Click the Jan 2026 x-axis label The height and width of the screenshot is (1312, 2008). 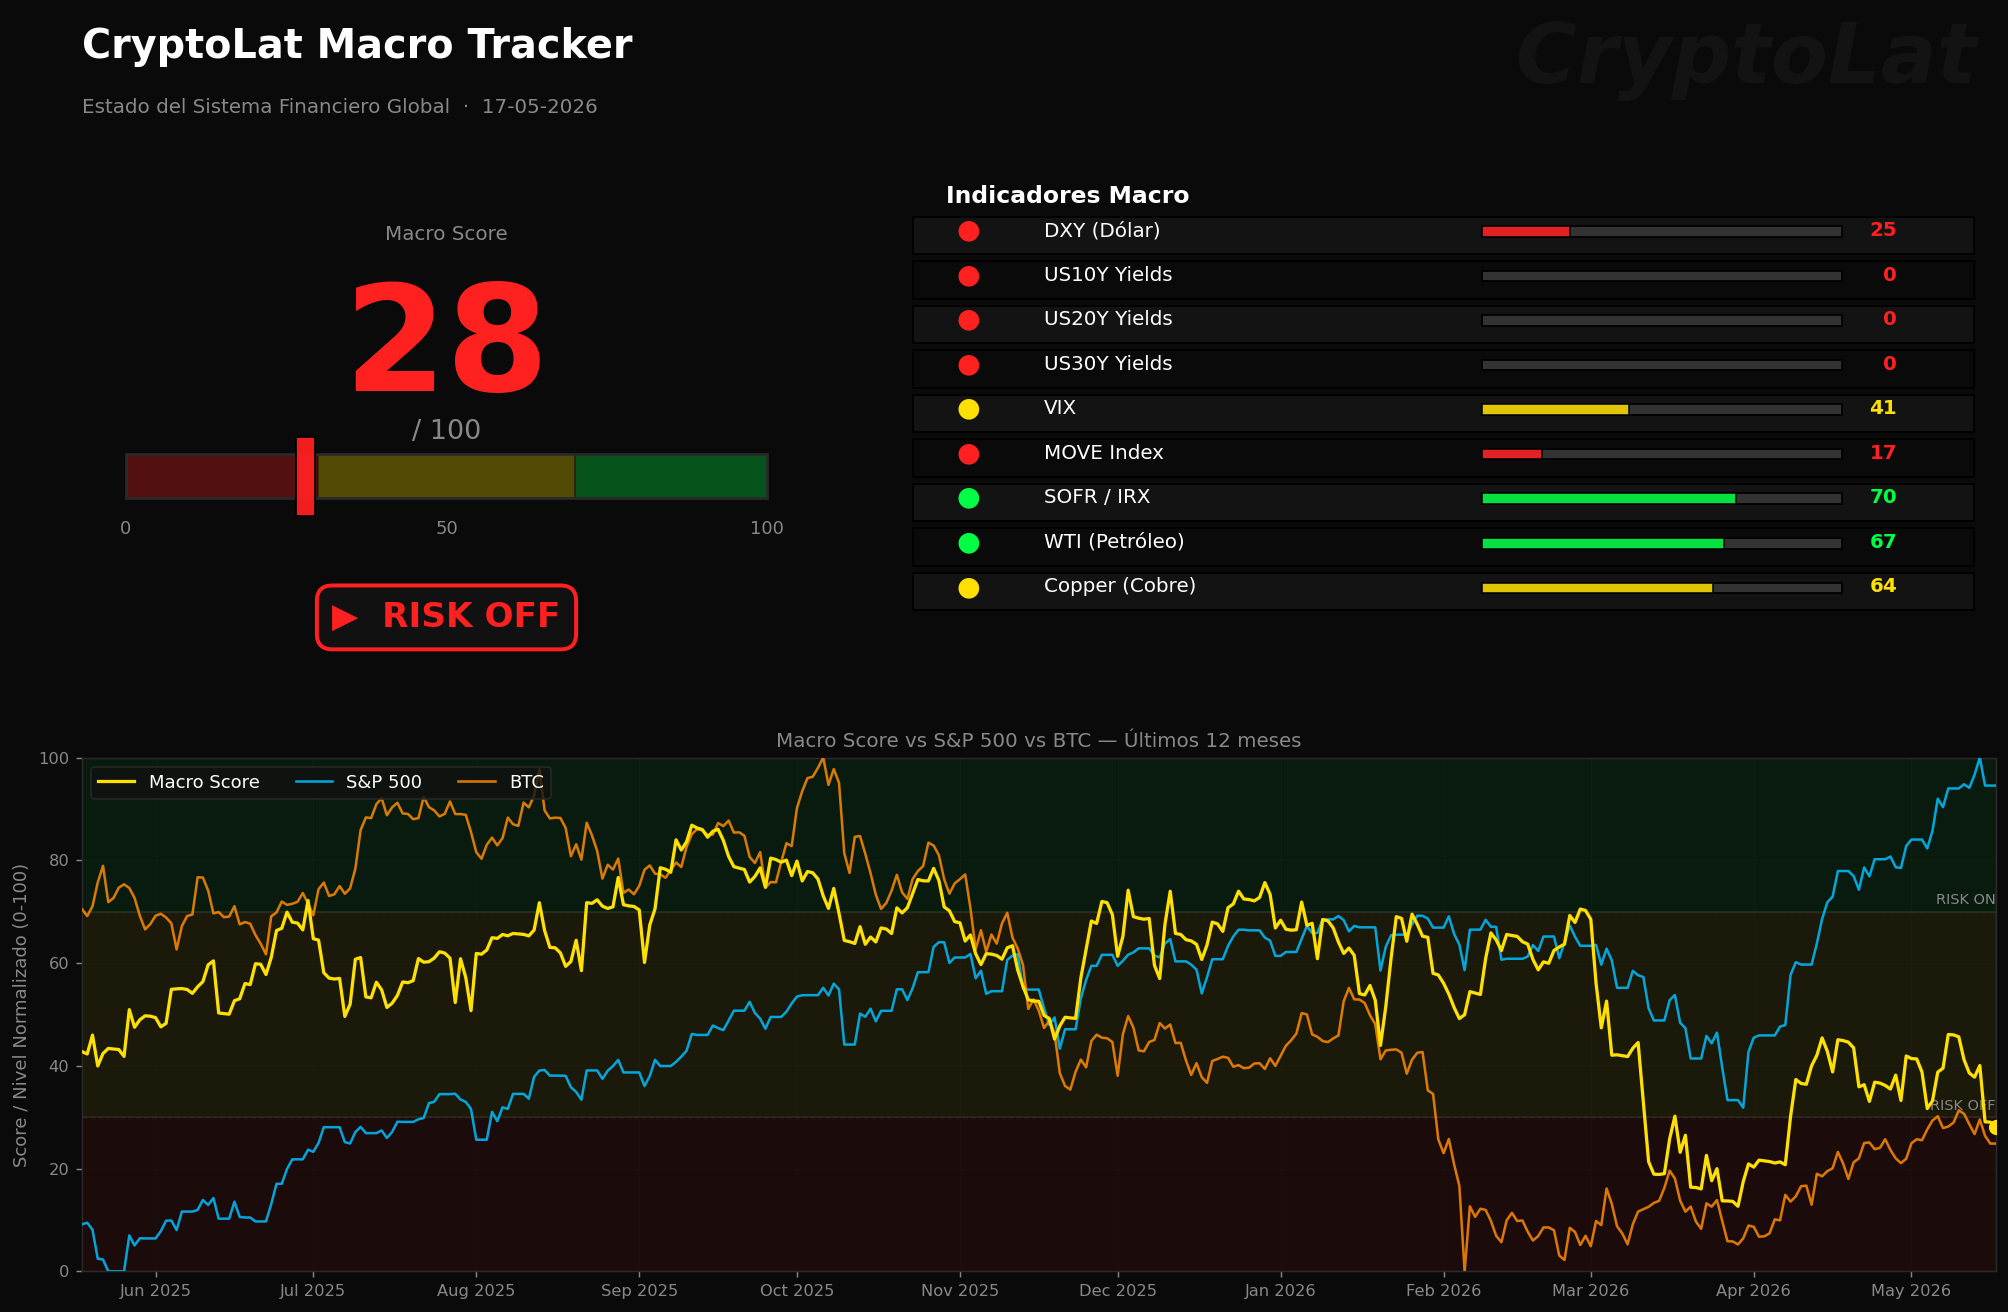1280,1291
